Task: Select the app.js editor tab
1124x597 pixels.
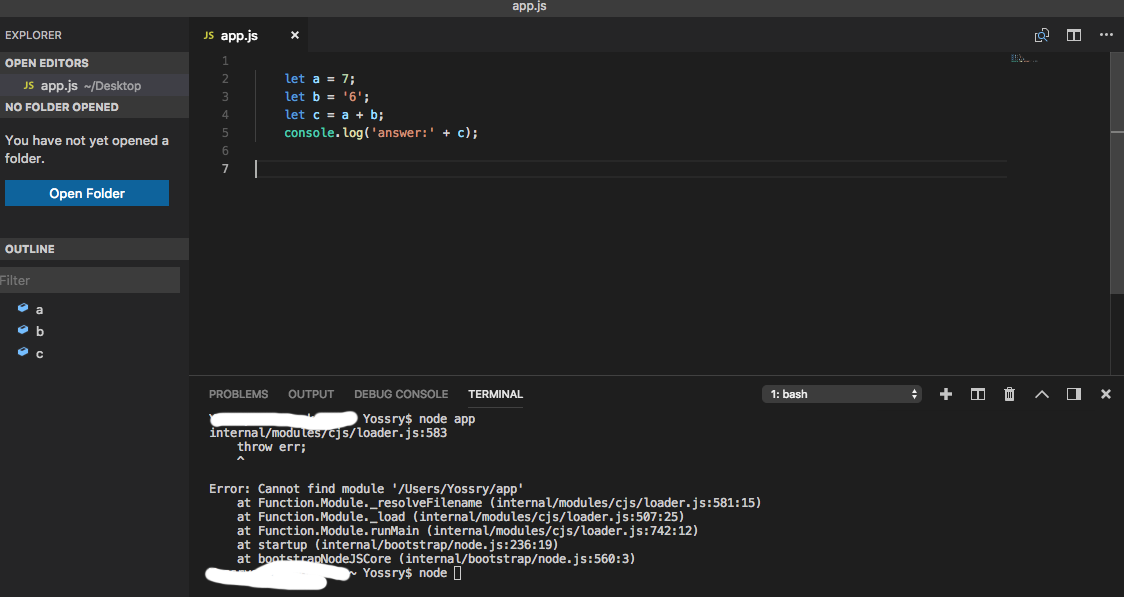Action: [249, 35]
